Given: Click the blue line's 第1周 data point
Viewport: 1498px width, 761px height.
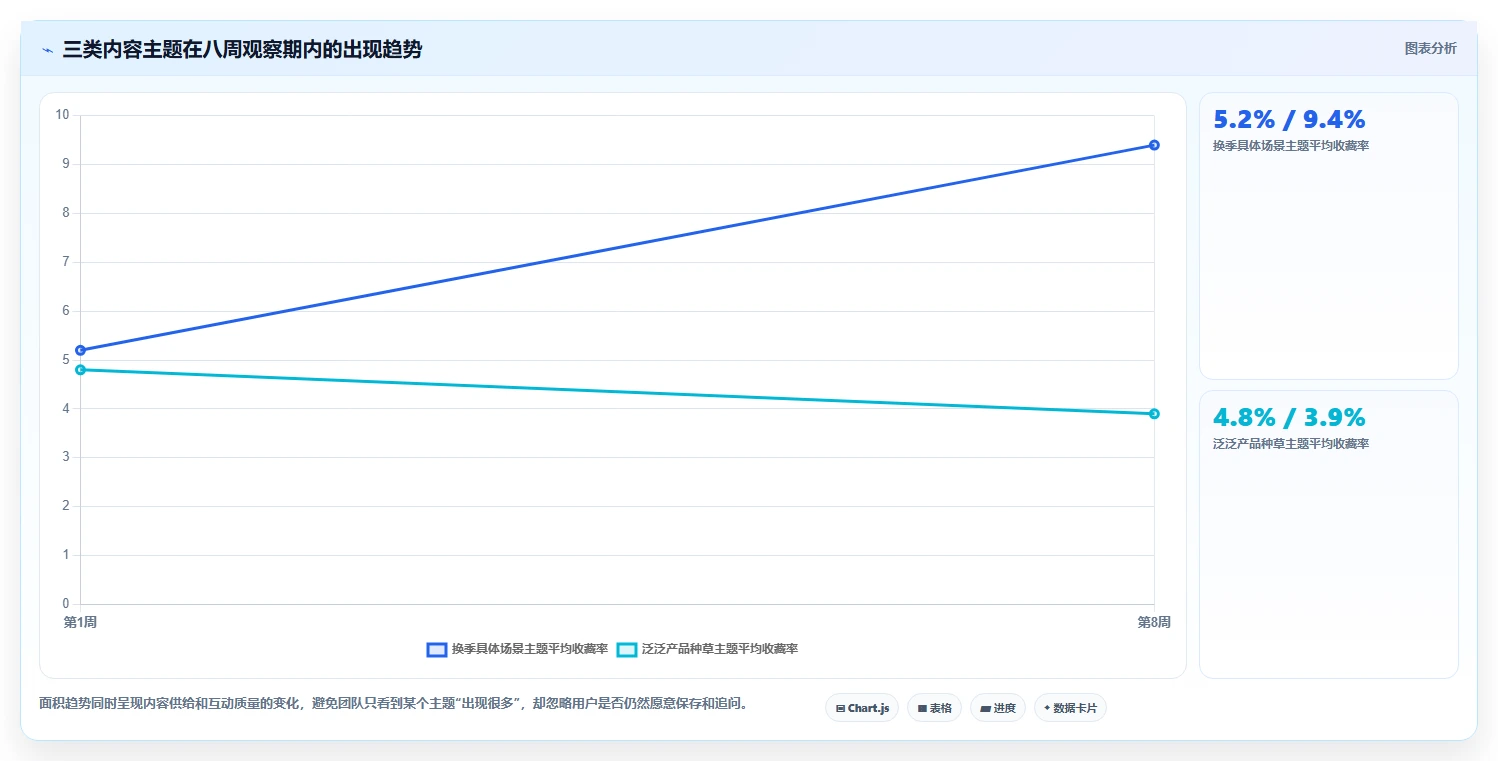Looking at the screenshot, I should (x=80, y=350).
